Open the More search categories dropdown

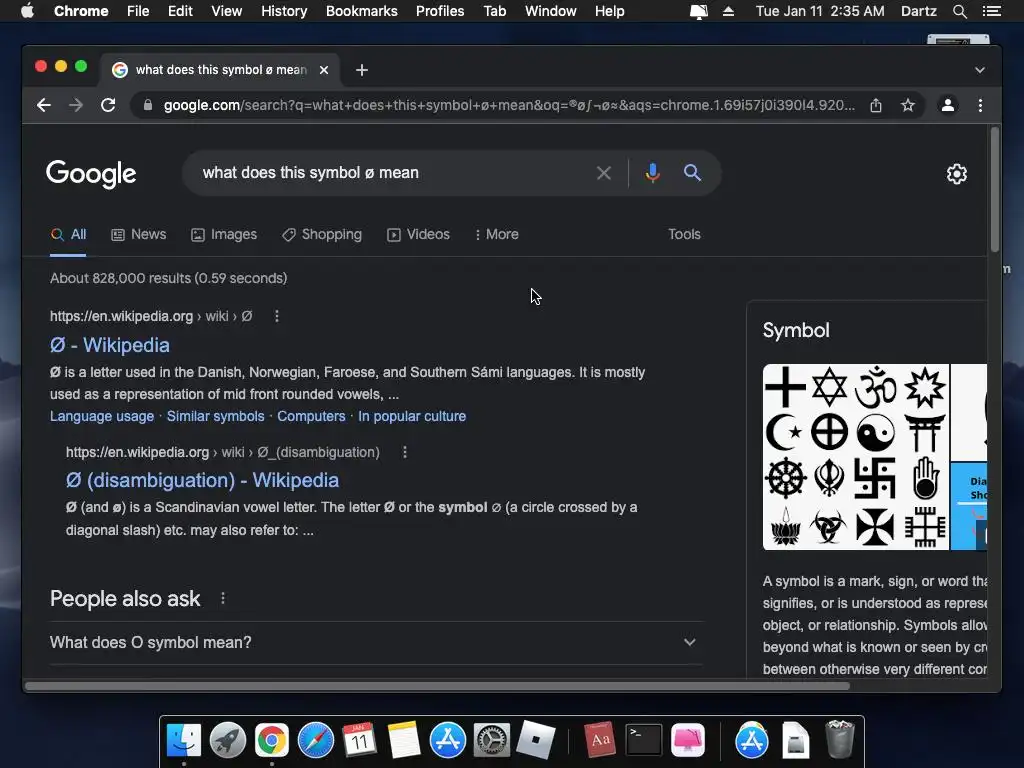point(497,234)
